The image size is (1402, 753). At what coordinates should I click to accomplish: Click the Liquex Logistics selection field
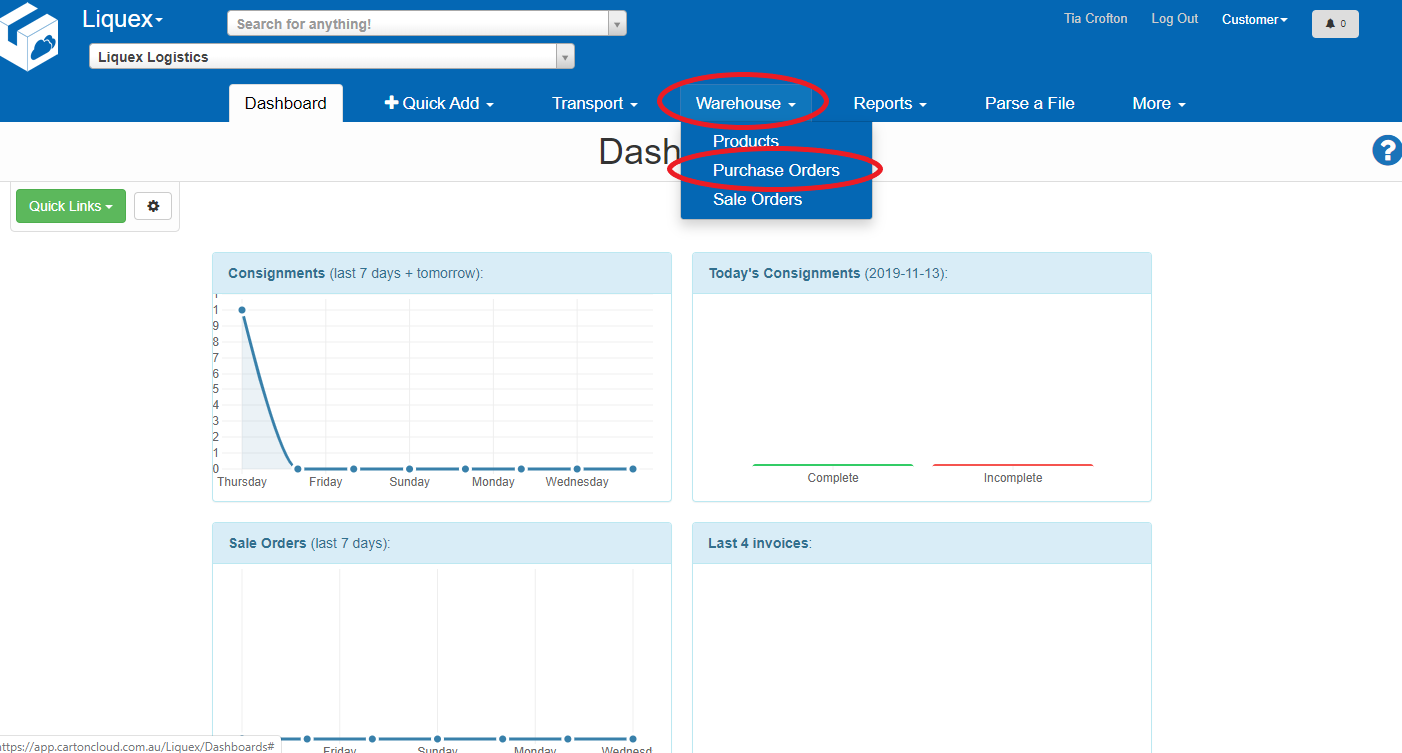tap(323, 57)
